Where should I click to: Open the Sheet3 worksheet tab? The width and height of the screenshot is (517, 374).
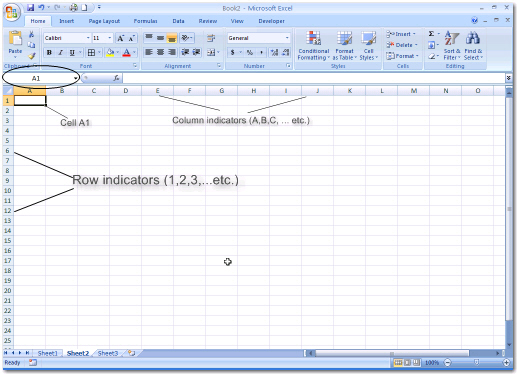[108, 353]
